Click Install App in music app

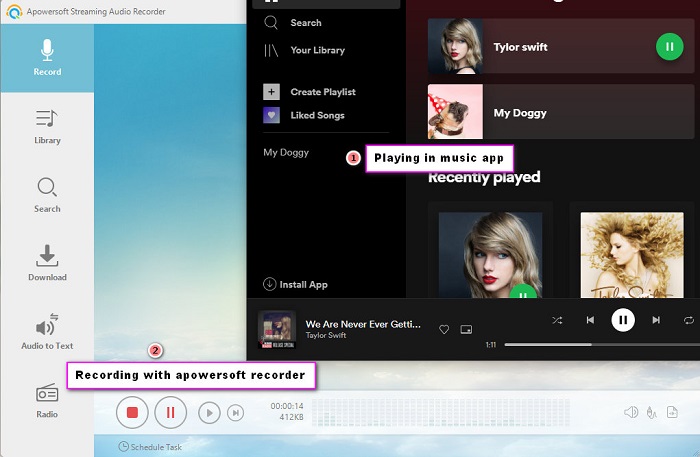tap(295, 284)
